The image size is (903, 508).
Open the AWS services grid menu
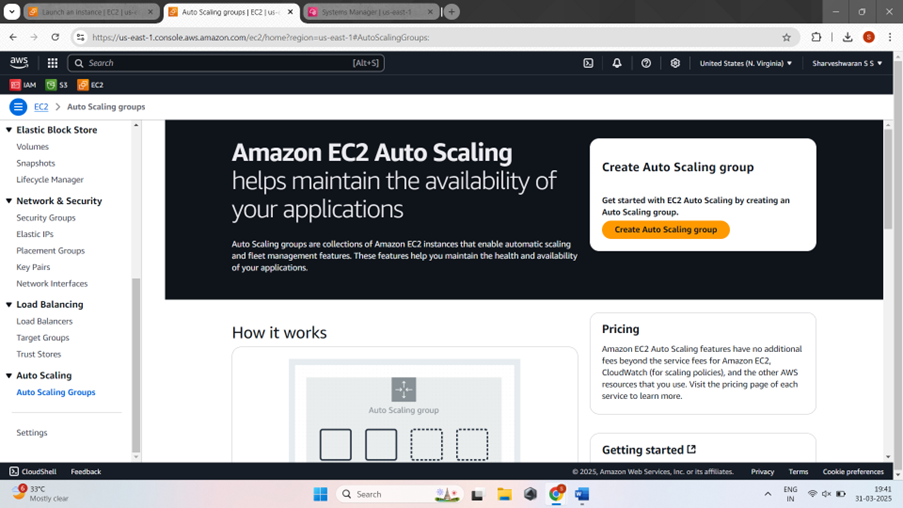pos(52,63)
